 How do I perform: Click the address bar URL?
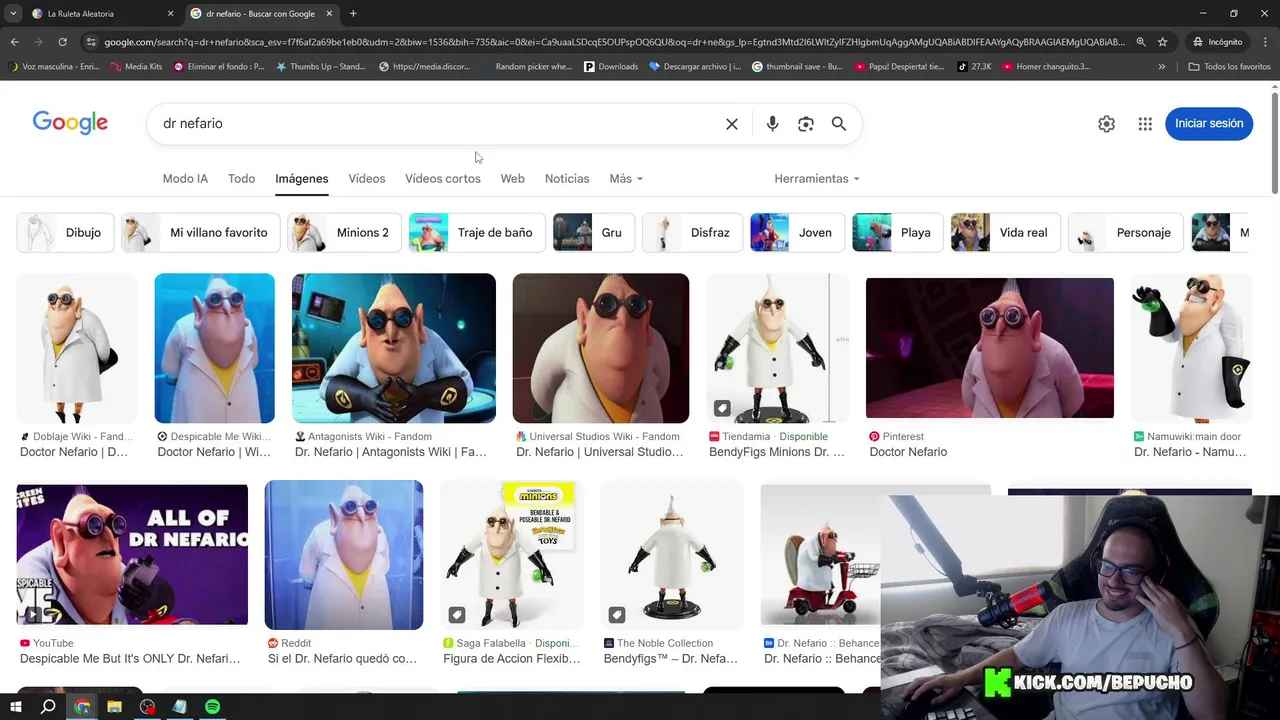[612, 42]
